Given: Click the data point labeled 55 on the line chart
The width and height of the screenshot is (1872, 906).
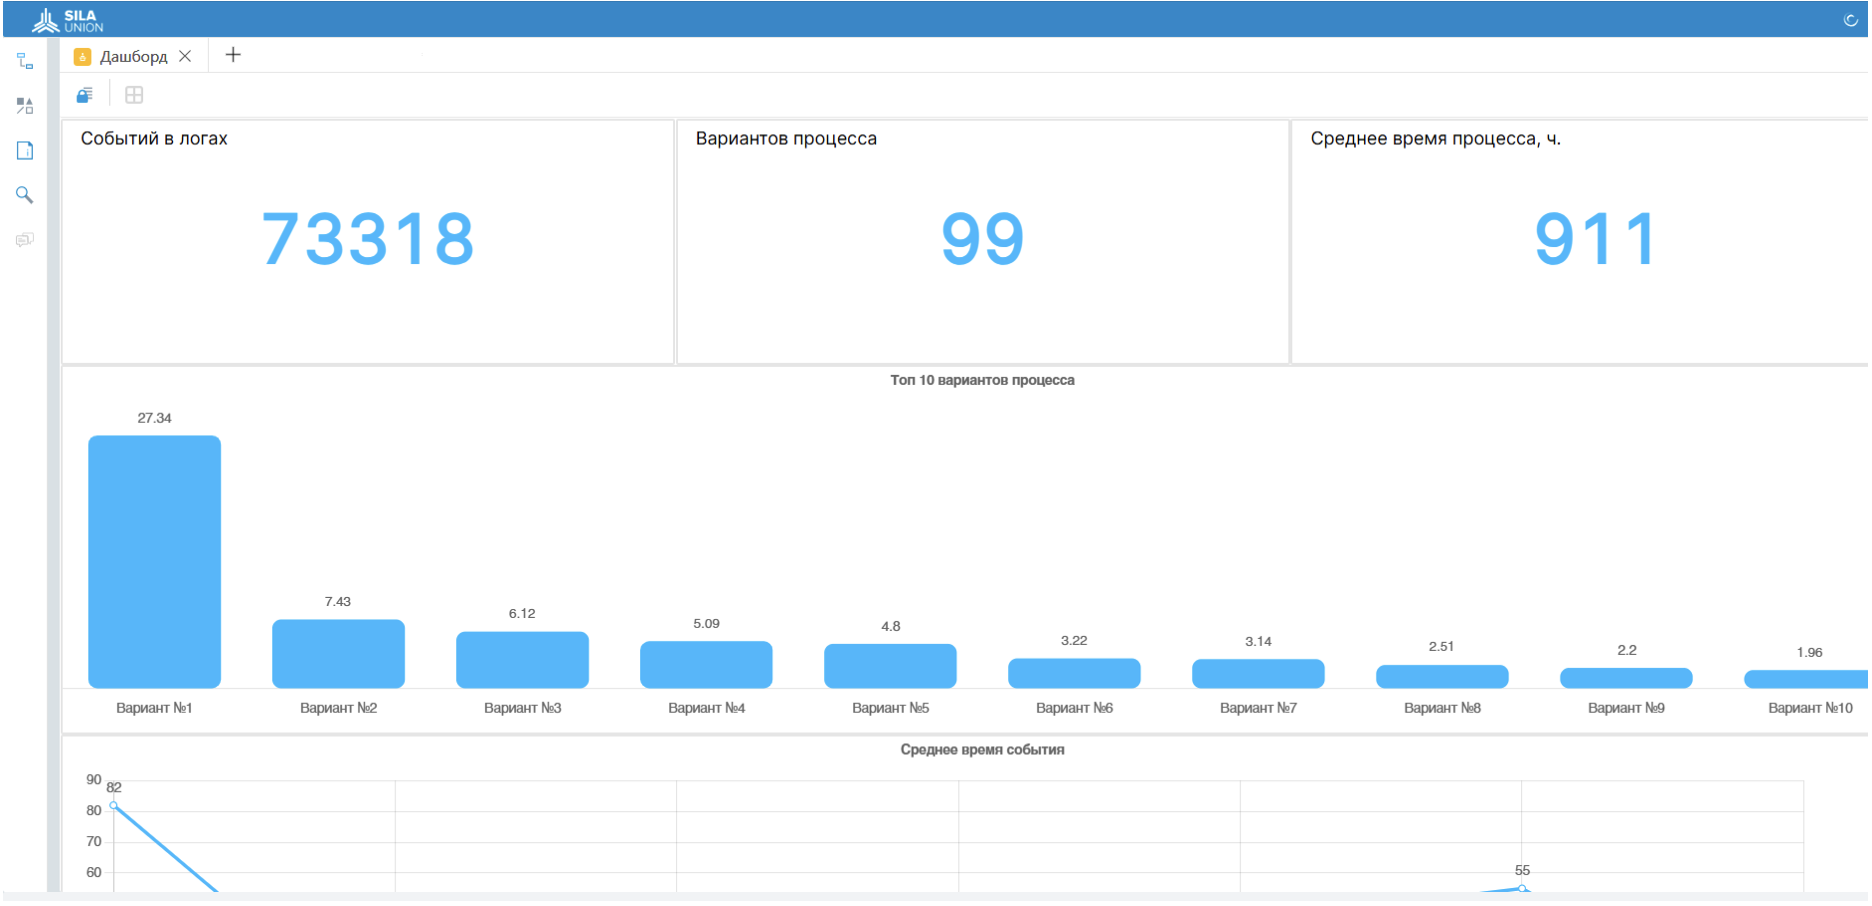Looking at the screenshot, I should (x=1522, y=886).
